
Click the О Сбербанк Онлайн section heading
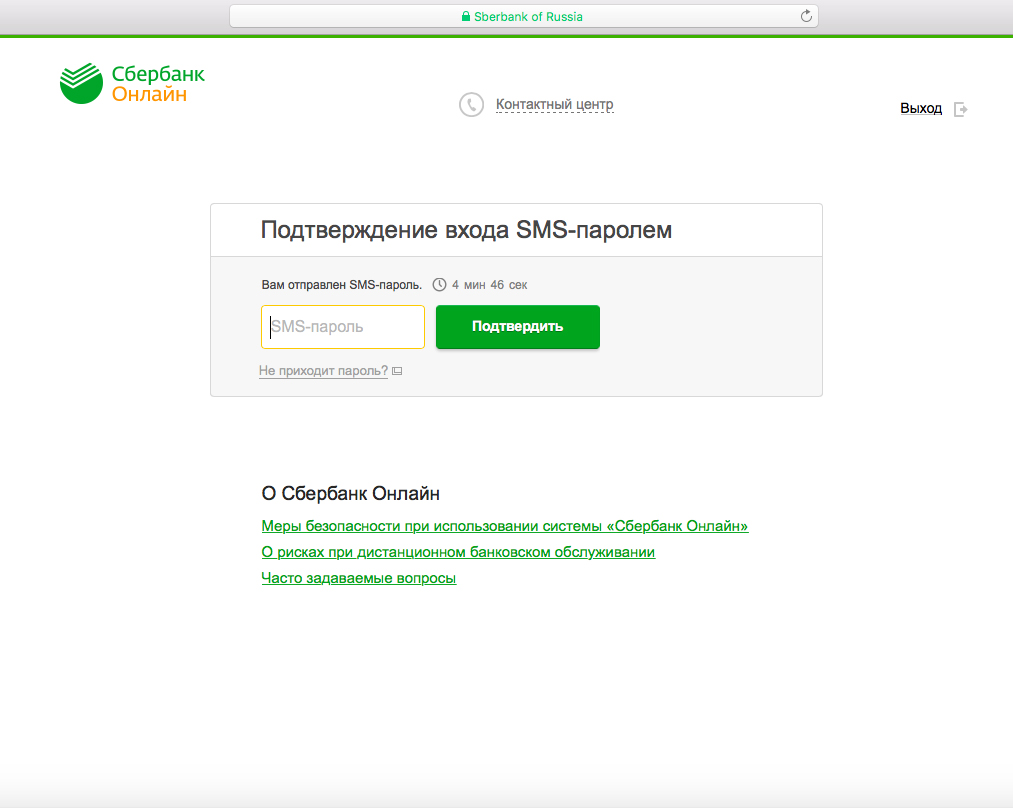350,493
